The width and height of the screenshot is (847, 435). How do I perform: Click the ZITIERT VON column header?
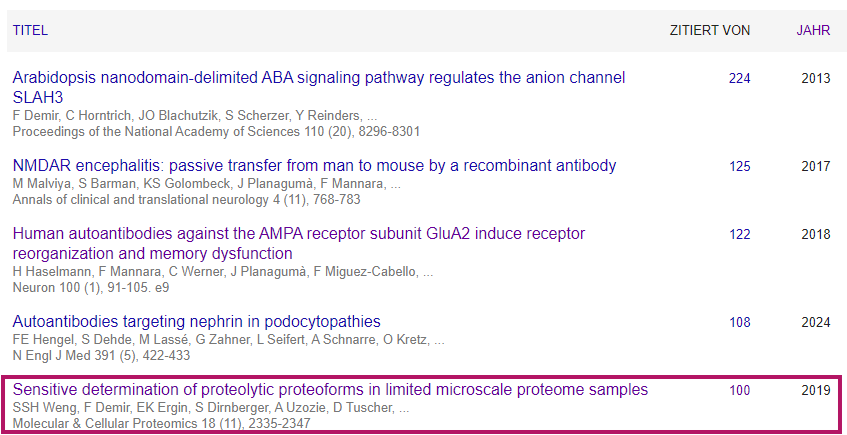(x=710, y=30)
